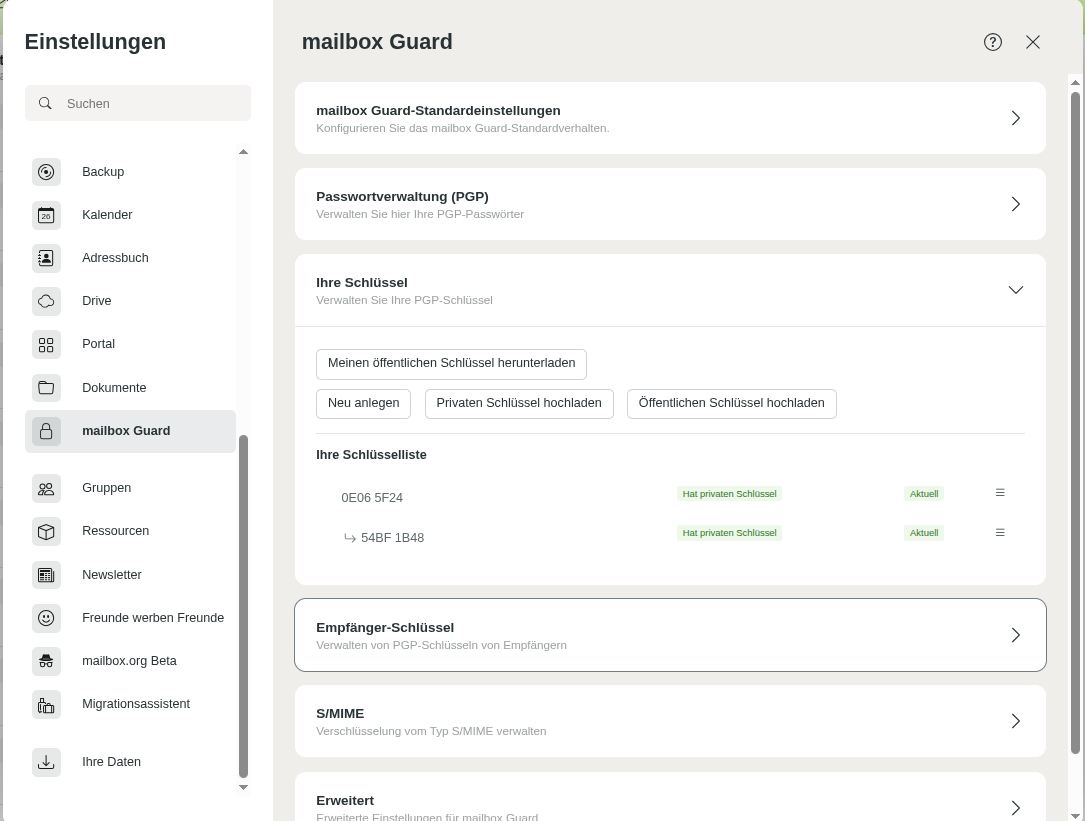Click sidebar scrollbar up arrow

(x=243, y=152)
